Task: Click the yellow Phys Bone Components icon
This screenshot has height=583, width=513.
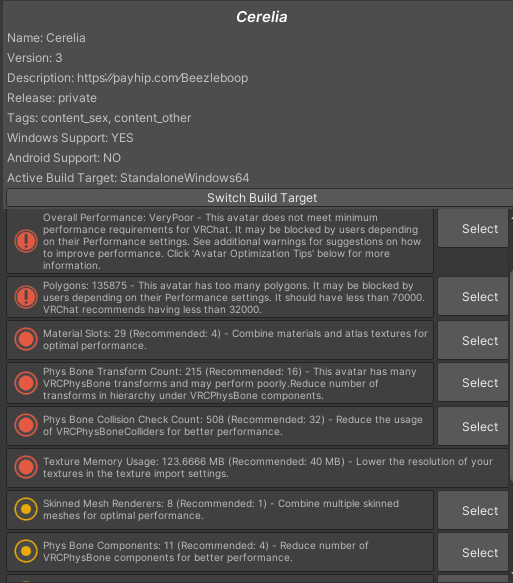Action: click(x=26, y=551)
